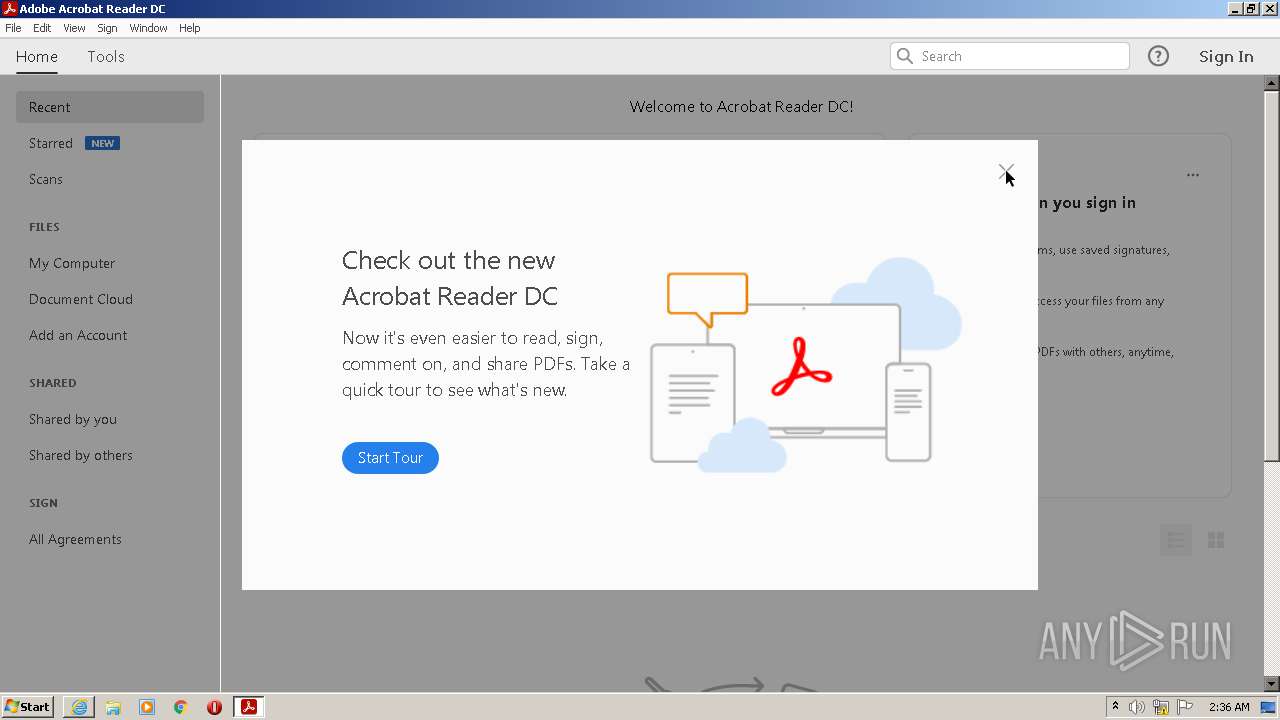
Task: Click the Adobe icon in title bar
Action: [10, 9]
